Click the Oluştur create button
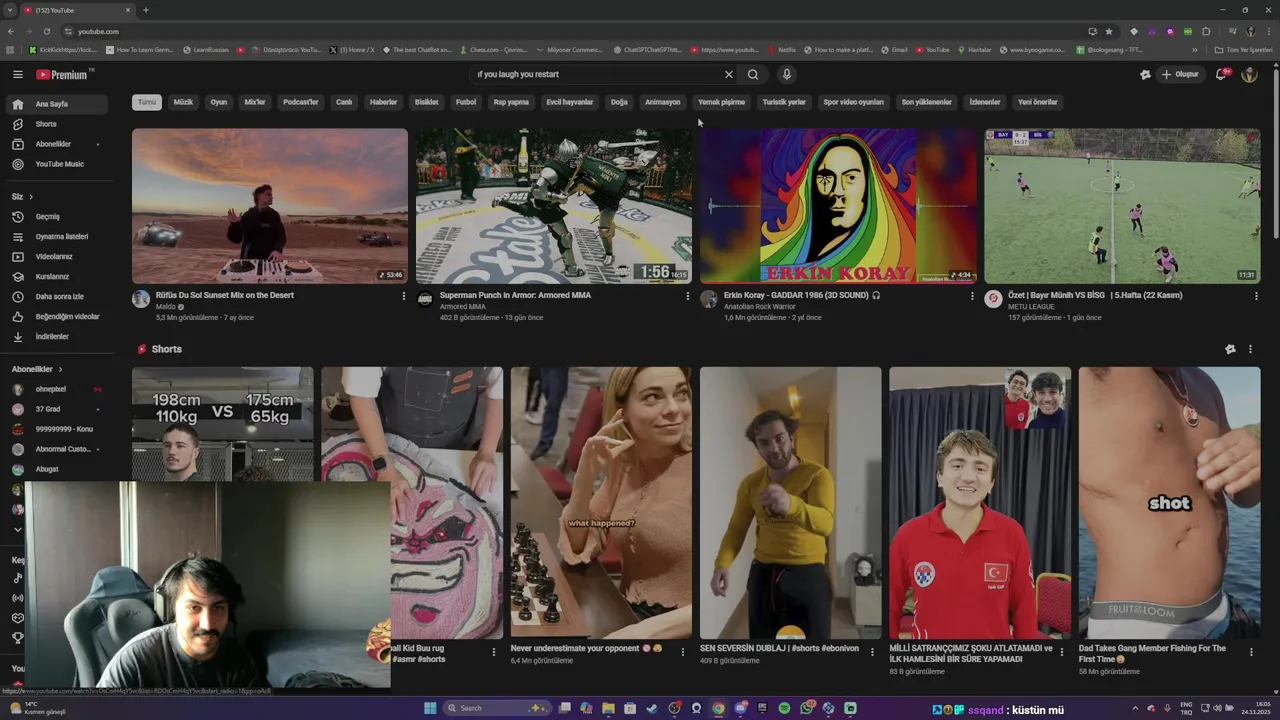The image size is (1280, 720). pos(1179,74)
